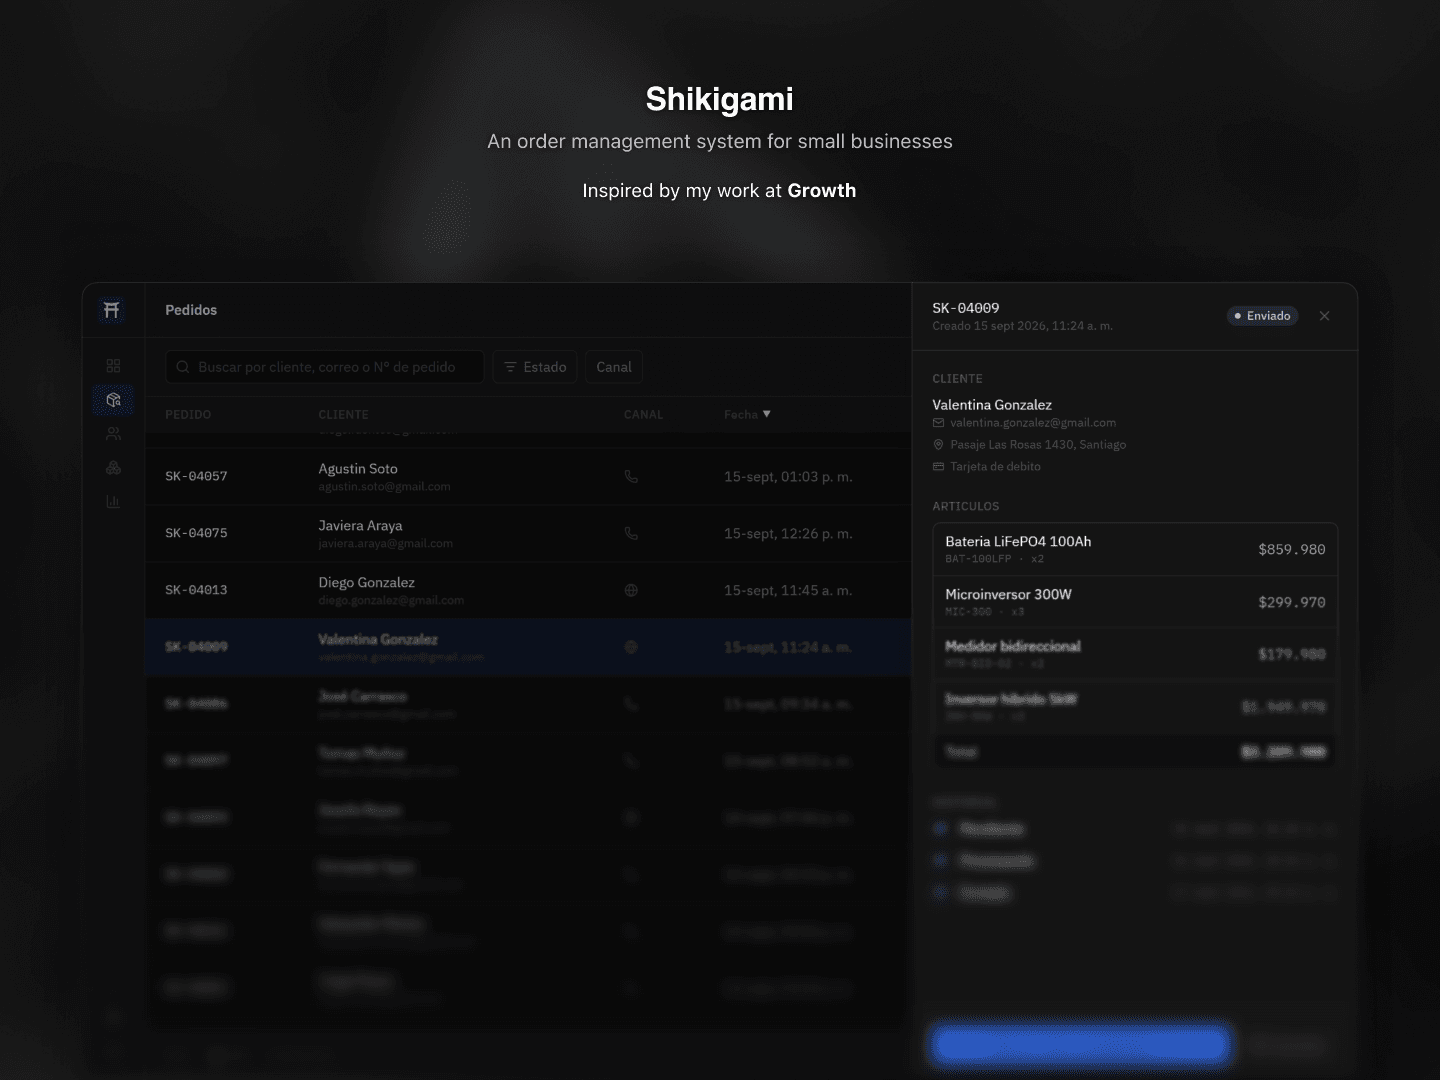This screenshot has height=1080, width=1440.
Task: Click the date 15-sept, 12:26 p. m.
Action: pos(788,534)
